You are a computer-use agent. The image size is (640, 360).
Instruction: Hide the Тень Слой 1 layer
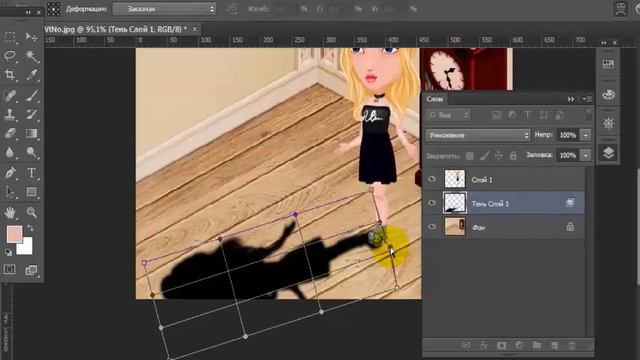pyautogui.click(x=432, y=203)
